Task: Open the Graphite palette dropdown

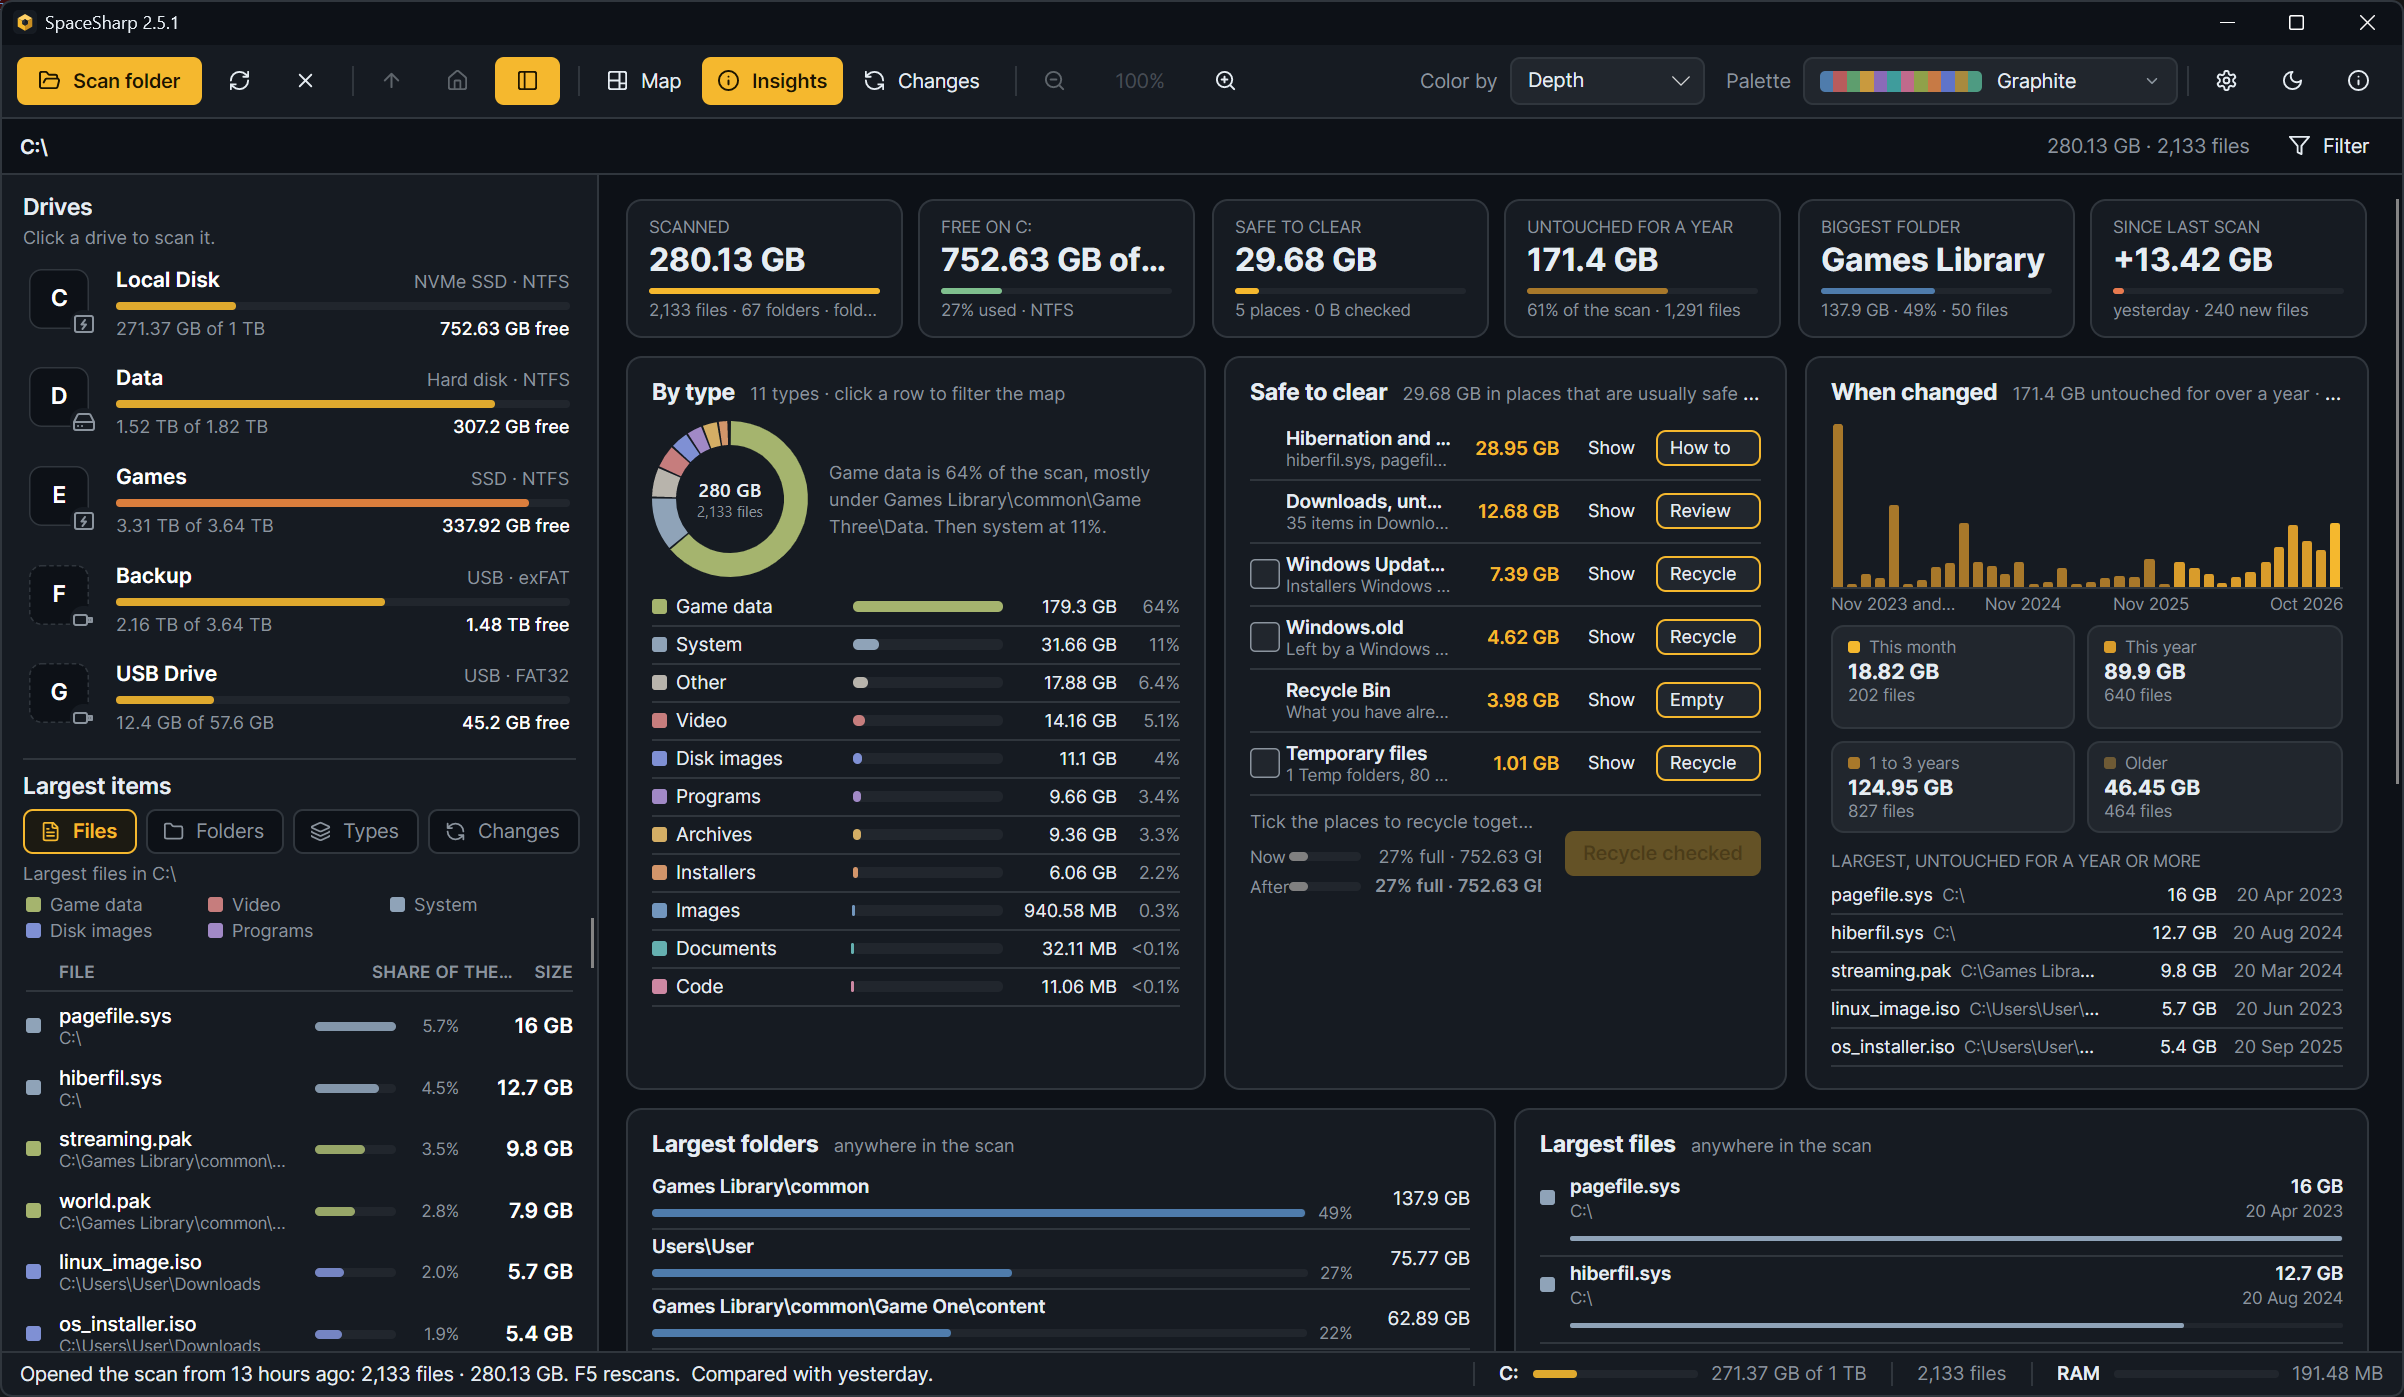Action: [x=1990, y=81]
